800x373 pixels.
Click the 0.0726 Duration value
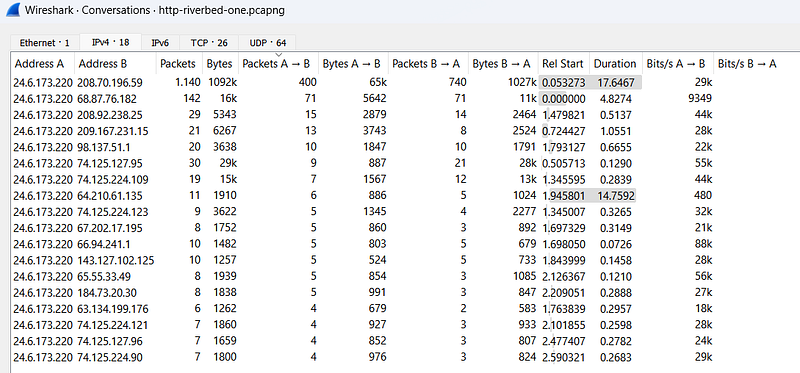[x=616, y=244]
